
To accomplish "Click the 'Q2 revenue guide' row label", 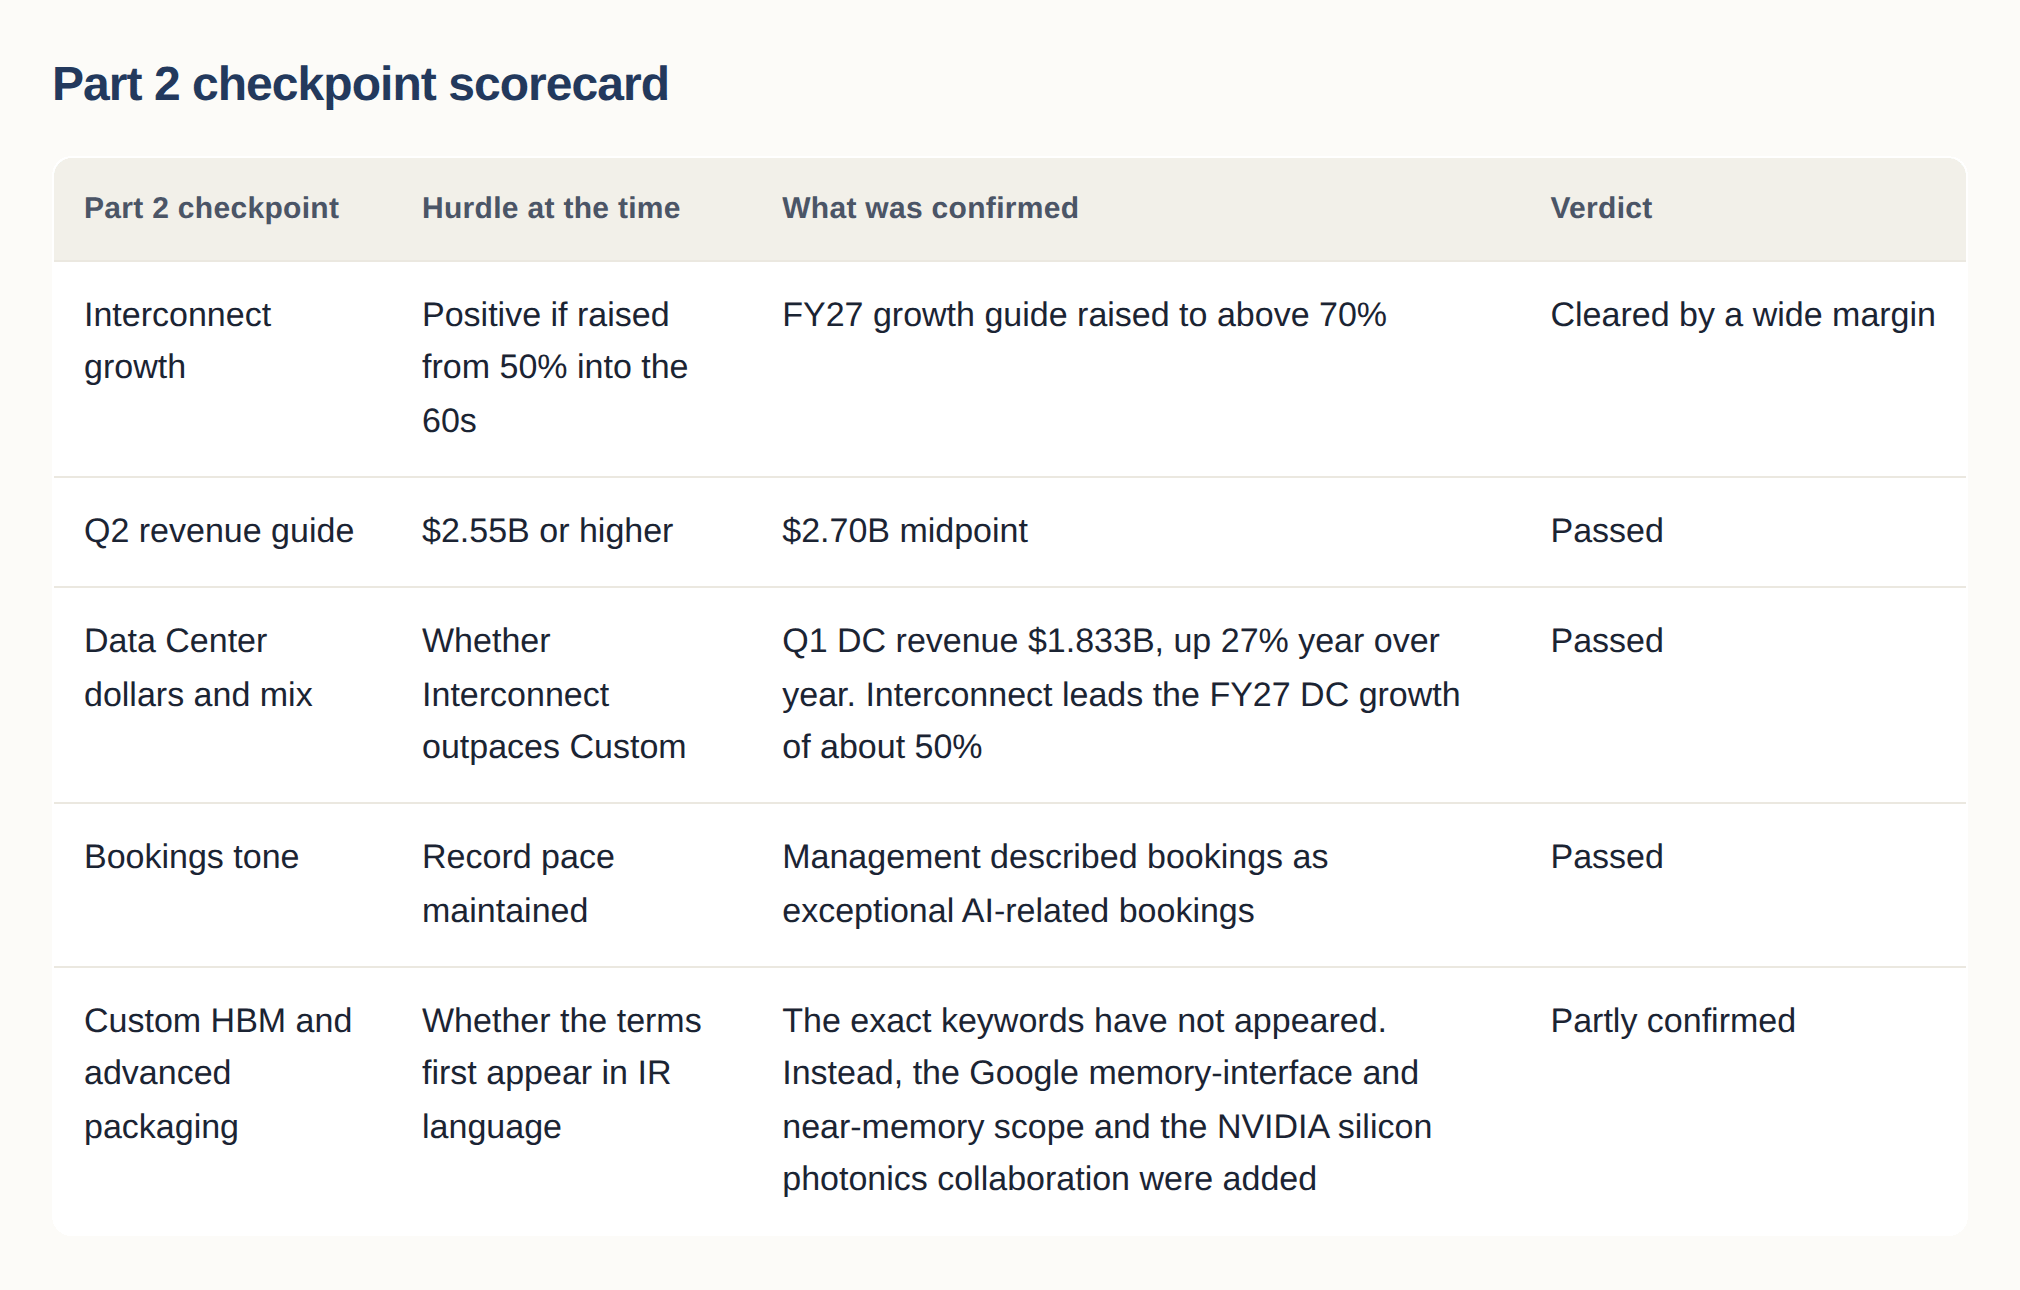I will 219,531.
